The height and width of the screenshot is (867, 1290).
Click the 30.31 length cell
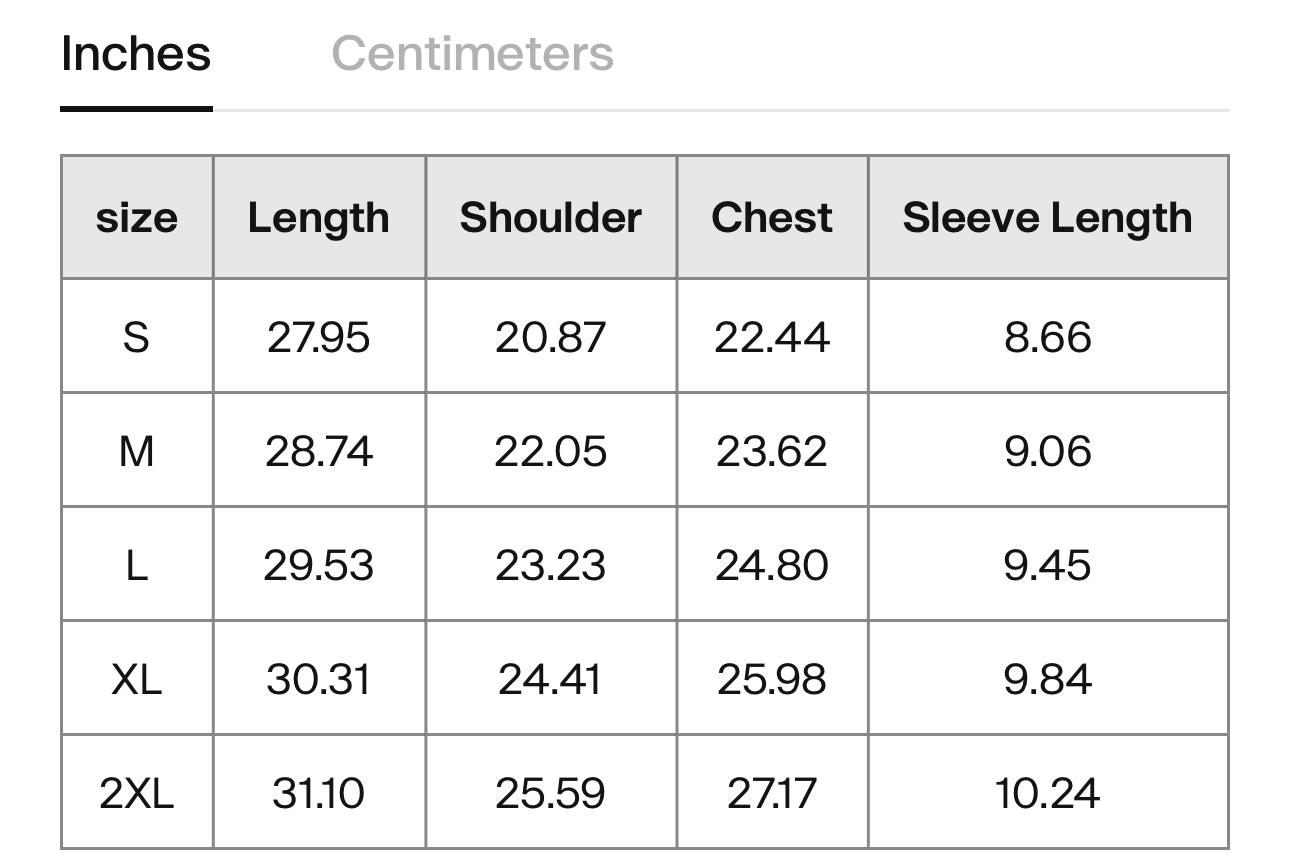click(319, 679)
